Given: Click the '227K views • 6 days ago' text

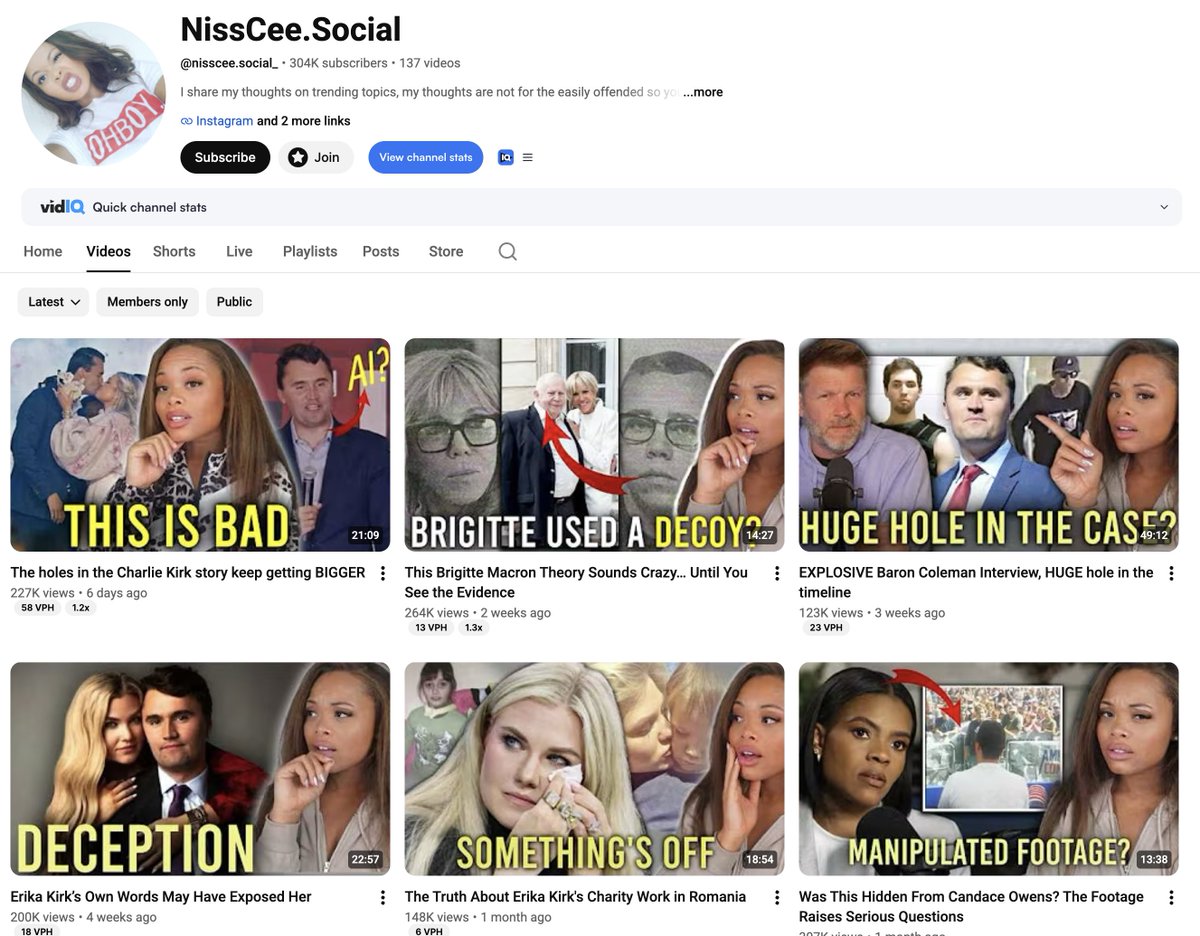Looking at the screenshot, I should (79, 593).
